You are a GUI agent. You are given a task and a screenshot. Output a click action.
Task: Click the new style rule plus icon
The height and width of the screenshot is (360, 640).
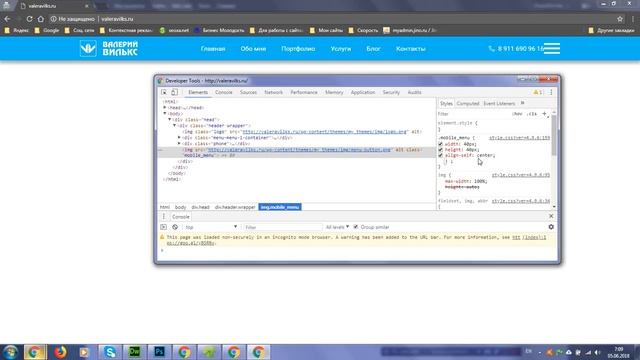tap(544, 114)
